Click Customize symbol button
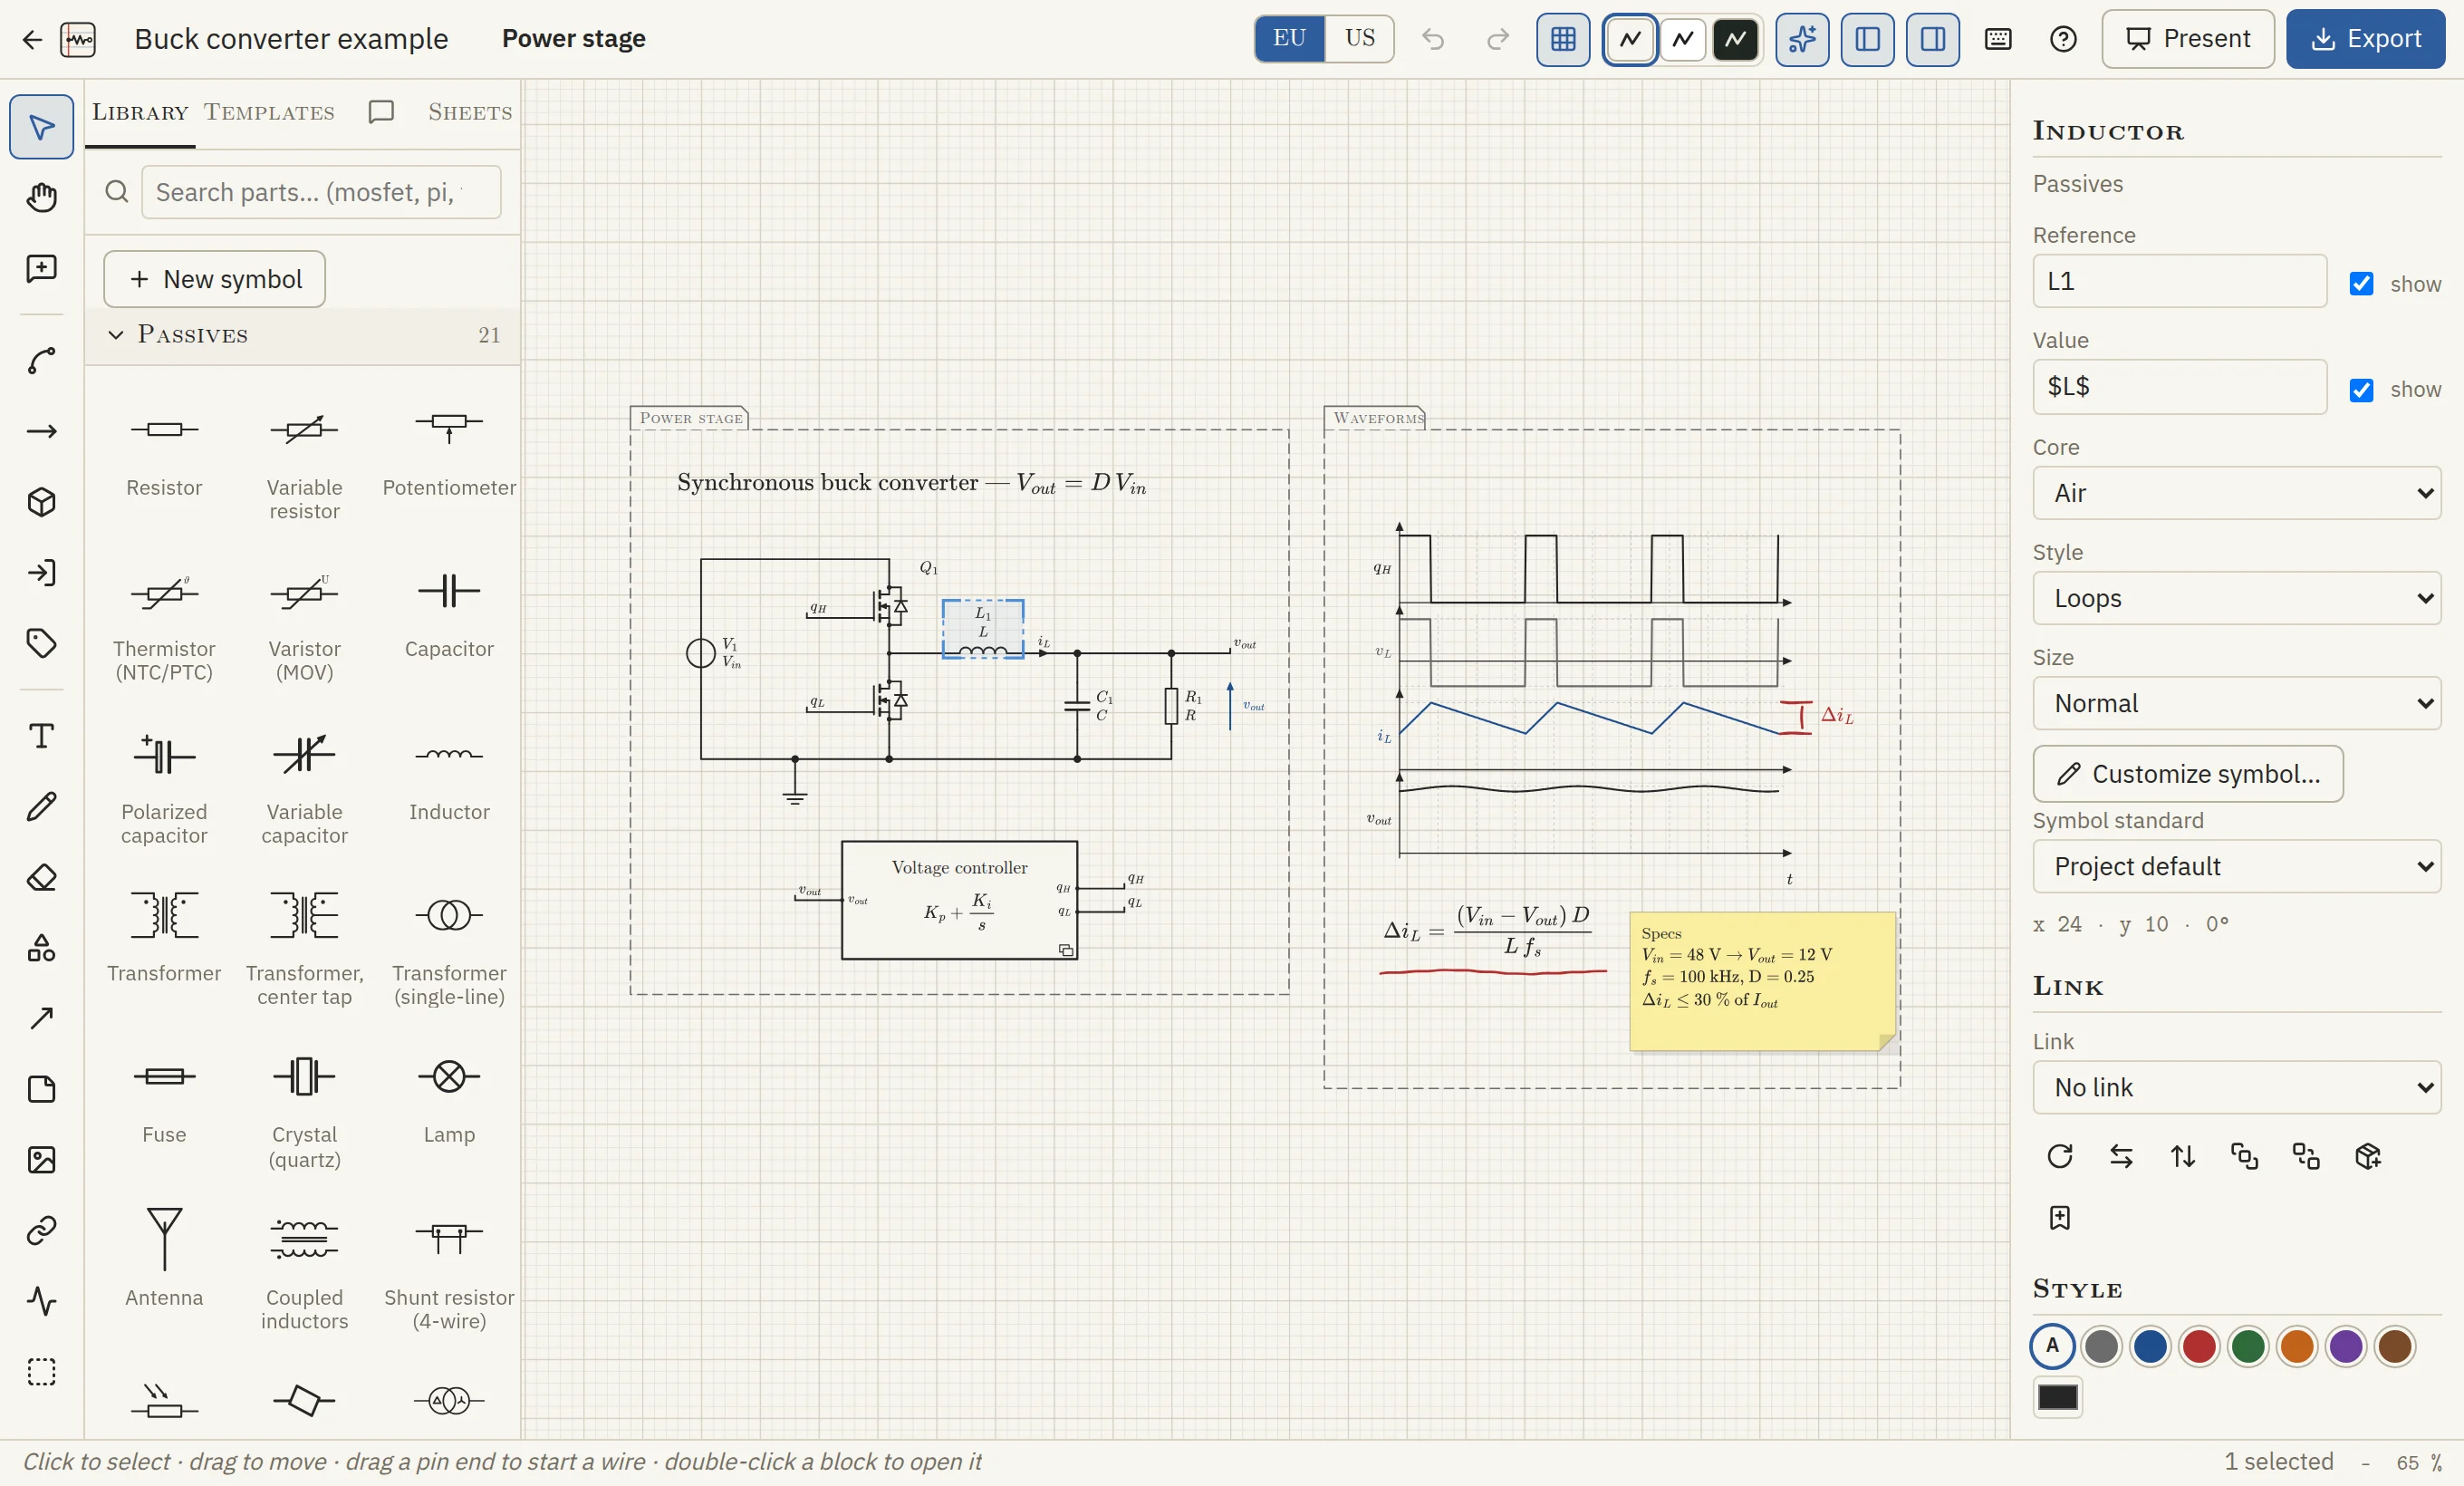This screenshot has height=1486, width=2464. tap(2187, 774)
